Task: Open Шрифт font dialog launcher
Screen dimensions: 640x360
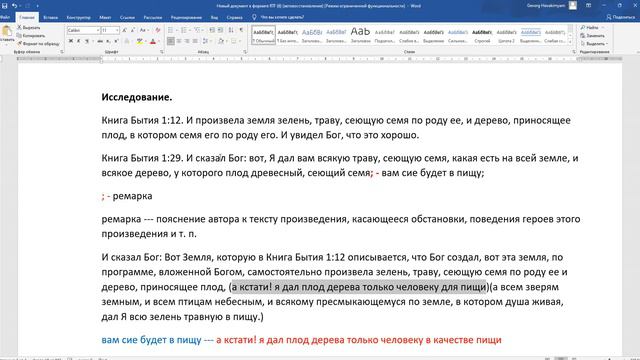Action: coord(162,52)
